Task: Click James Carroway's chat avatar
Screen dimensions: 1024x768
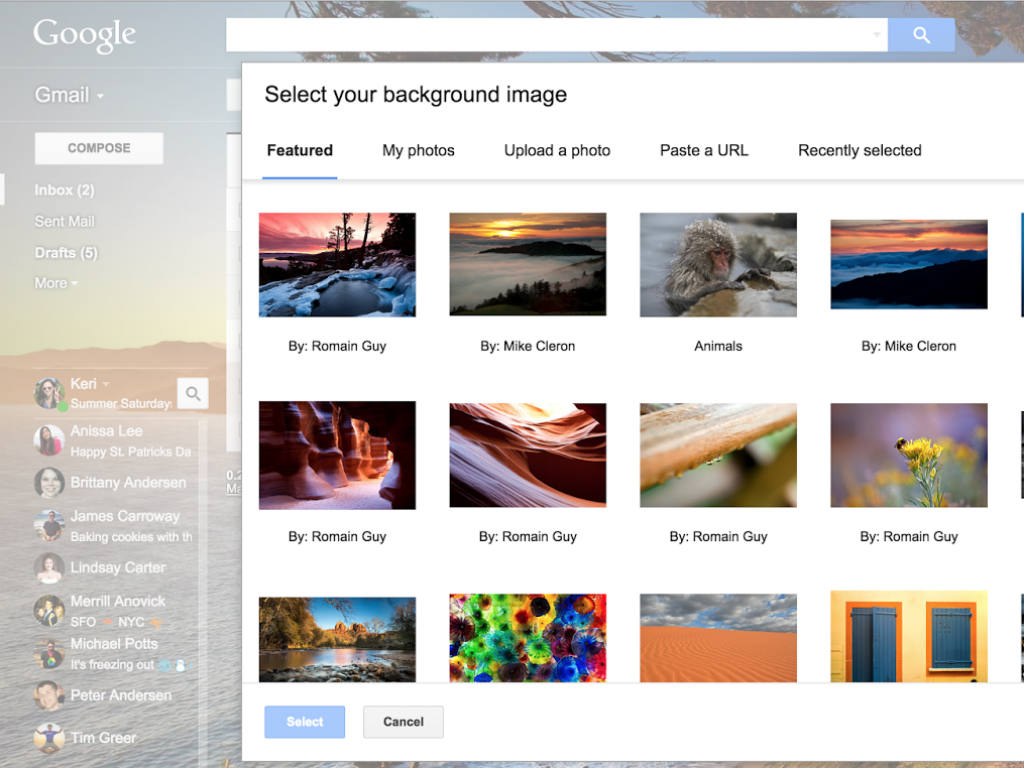Action: pos(49,525)
